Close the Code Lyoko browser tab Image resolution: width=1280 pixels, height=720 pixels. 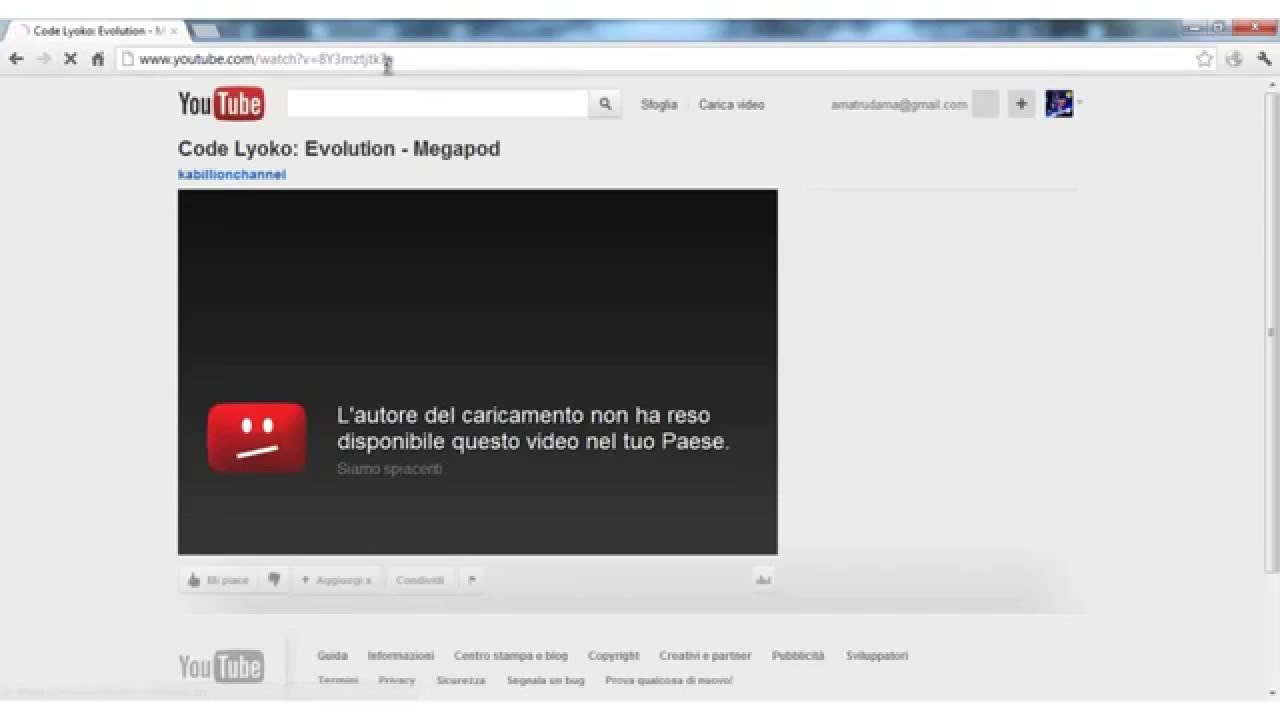click(174, 31)
